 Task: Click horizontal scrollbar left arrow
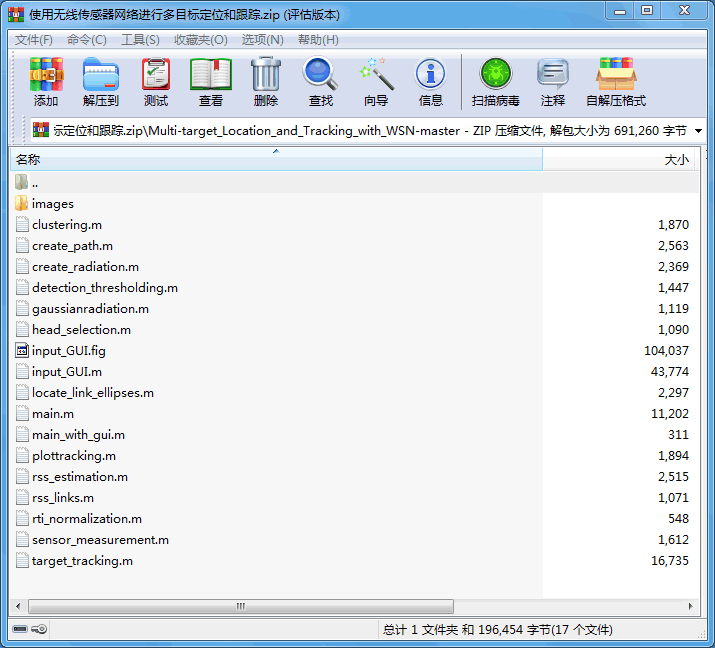[18, 606]
